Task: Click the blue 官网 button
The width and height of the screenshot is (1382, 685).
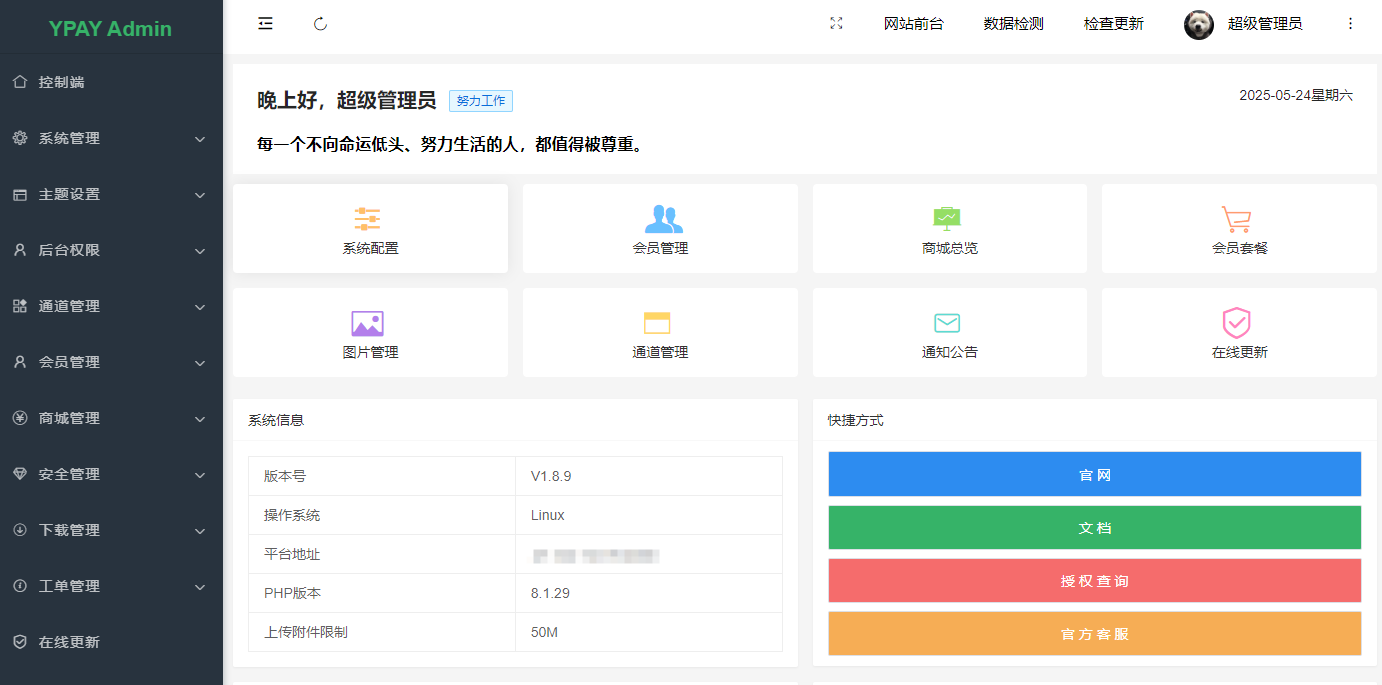Action: pyautogui.click(x=1094, y=473)
